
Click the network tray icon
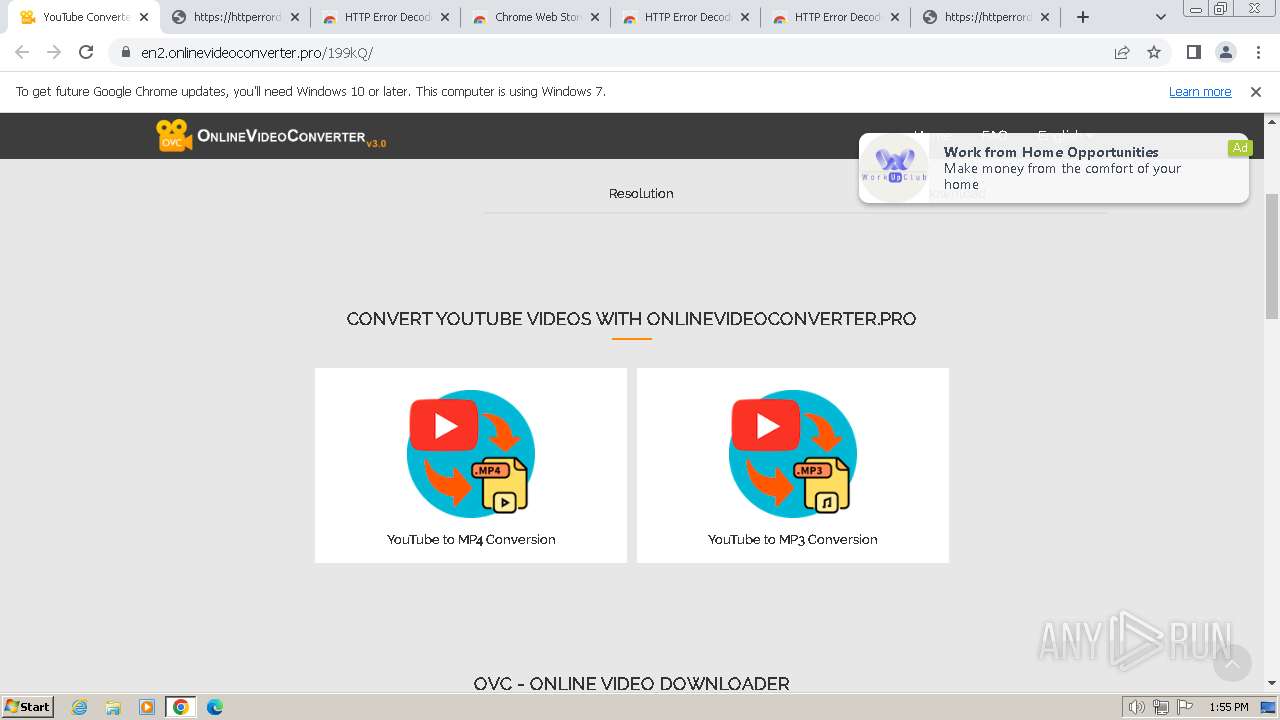click(x=1161, y=707)
